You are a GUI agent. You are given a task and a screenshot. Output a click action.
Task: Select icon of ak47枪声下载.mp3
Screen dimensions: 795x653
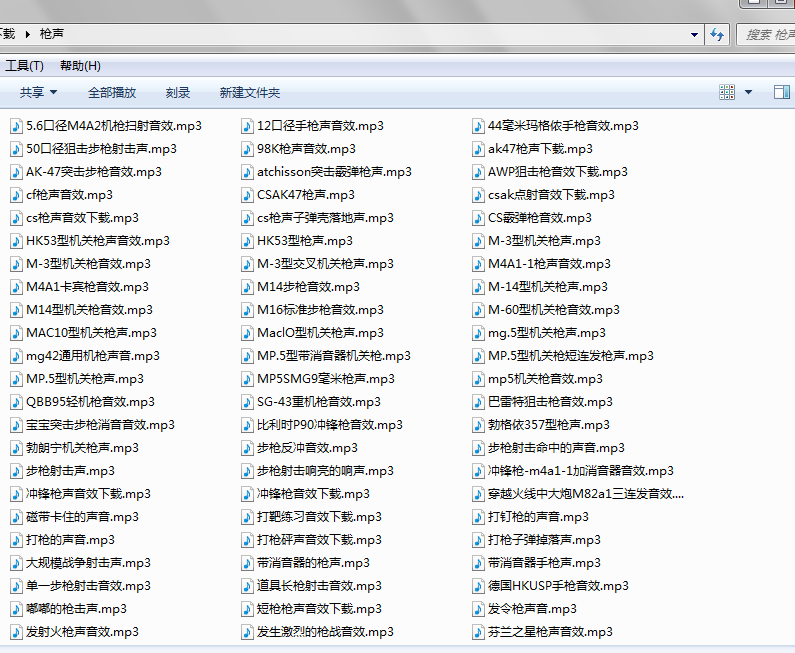(478, 149)
